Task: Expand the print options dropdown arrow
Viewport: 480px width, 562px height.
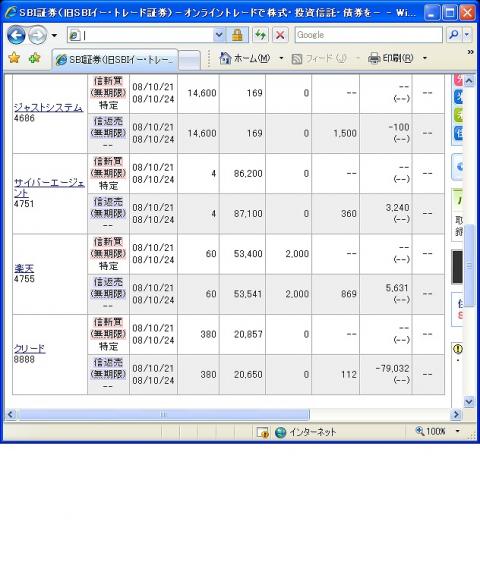Action: click(x=425, y=58)
